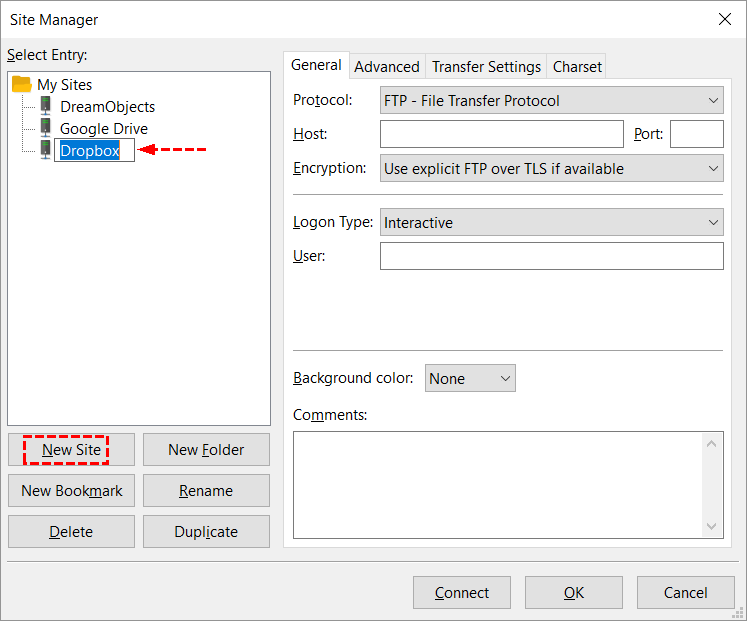Click the Connect button
Viewport: 747px width, 621px height.
click(462, 592)
